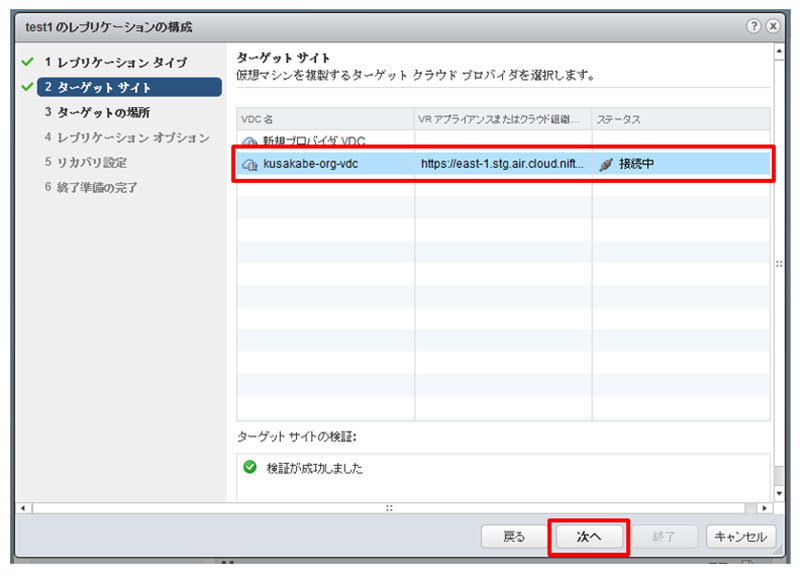This screenshot has height=576, width=800.
Task: Sort by VDC 名 column header
Action: (x=326, y=119)
